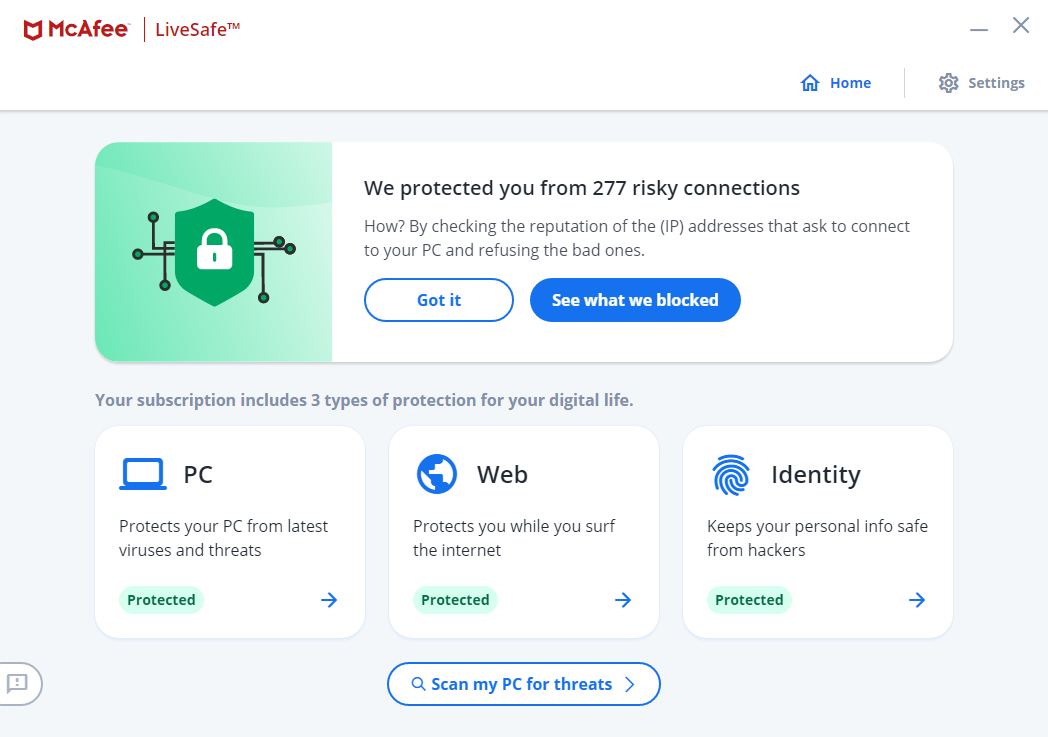1048x737 pixels.
Task: Switch to the Home tab
Action: [850, 83]
